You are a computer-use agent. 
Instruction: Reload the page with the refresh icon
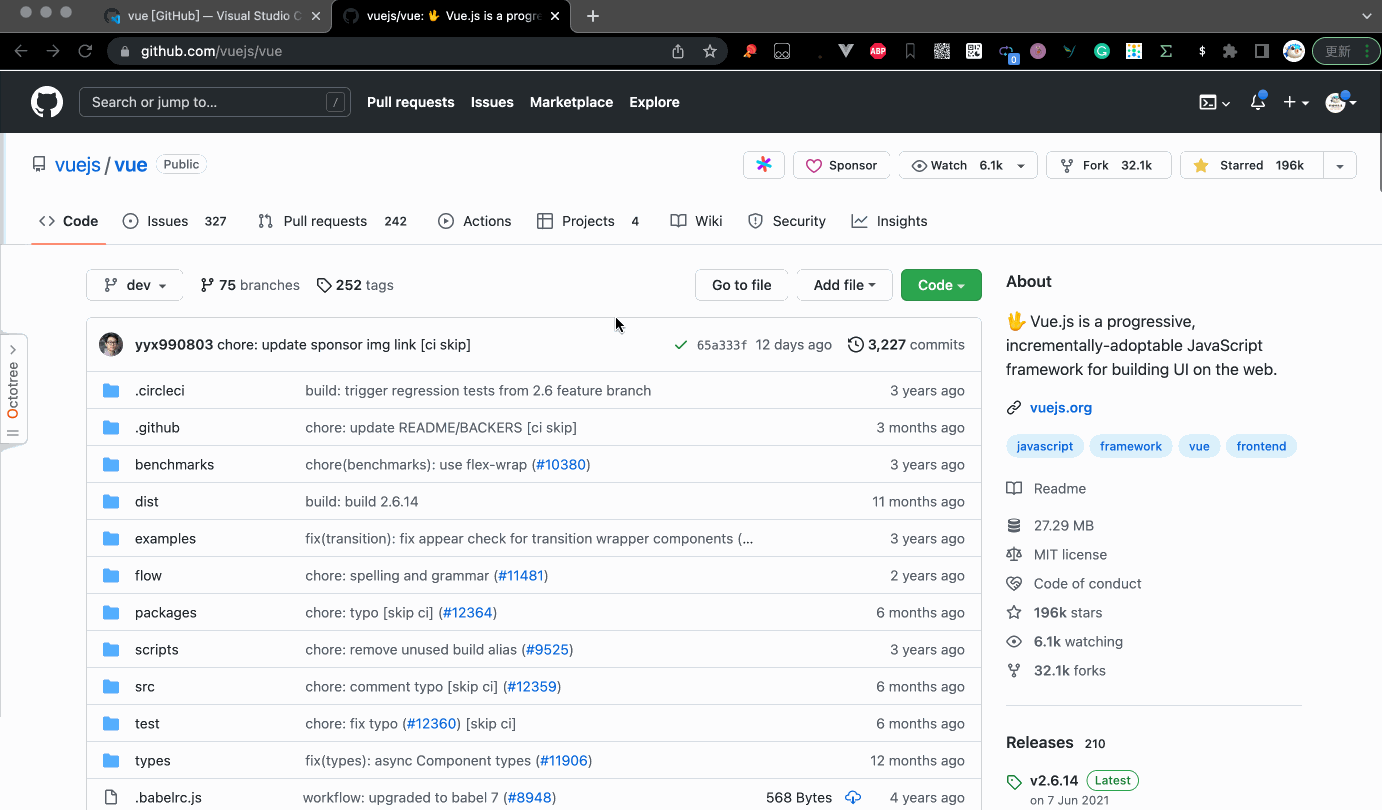(x=85, y=51)
